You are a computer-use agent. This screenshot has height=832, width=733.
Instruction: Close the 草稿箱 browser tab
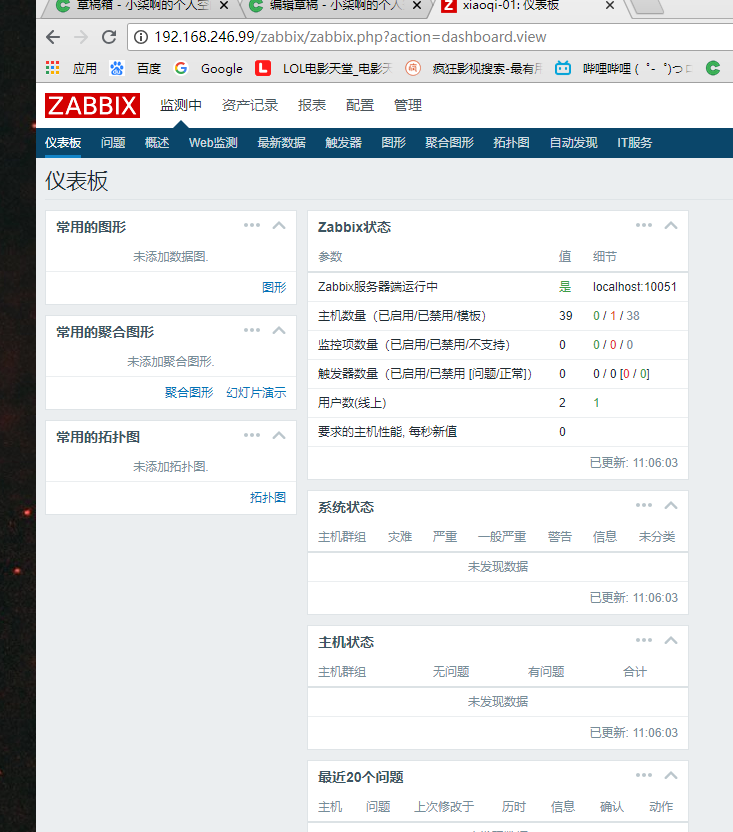(x=224, y=6)
